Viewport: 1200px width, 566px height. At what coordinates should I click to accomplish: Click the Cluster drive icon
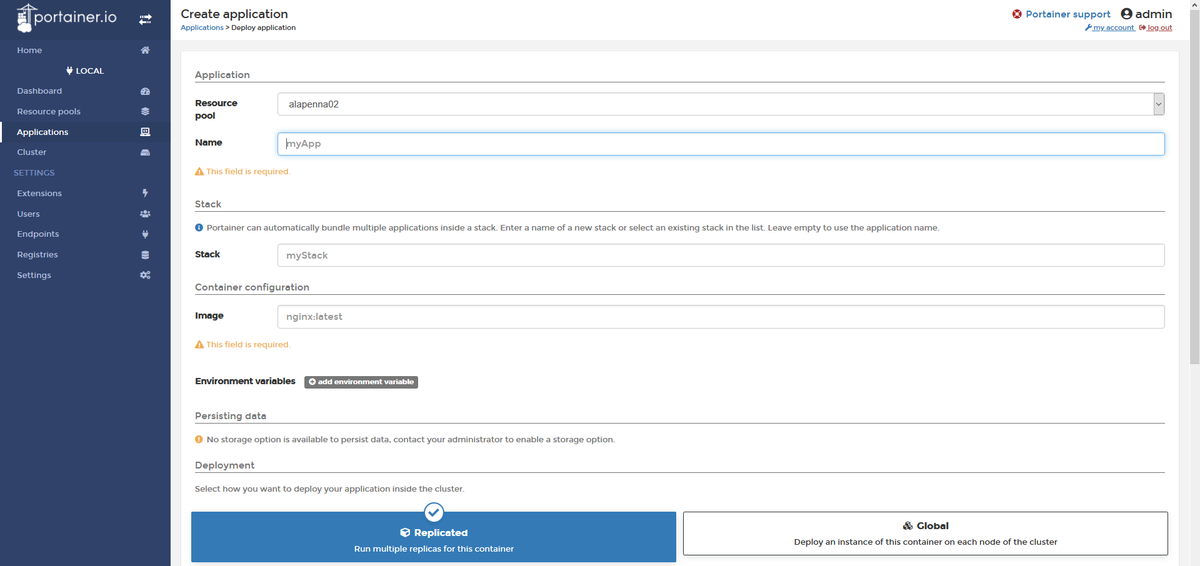145,152
